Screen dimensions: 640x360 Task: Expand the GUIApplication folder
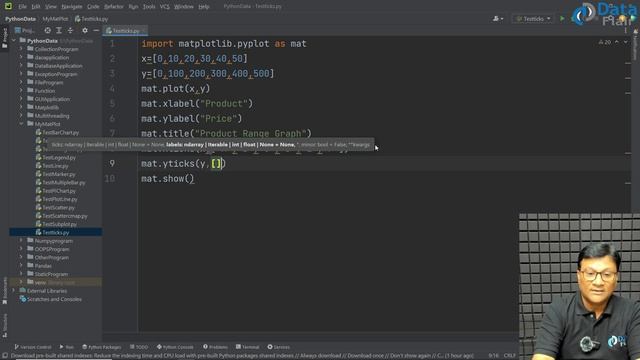pyautogui.click(x=21, y=99)
